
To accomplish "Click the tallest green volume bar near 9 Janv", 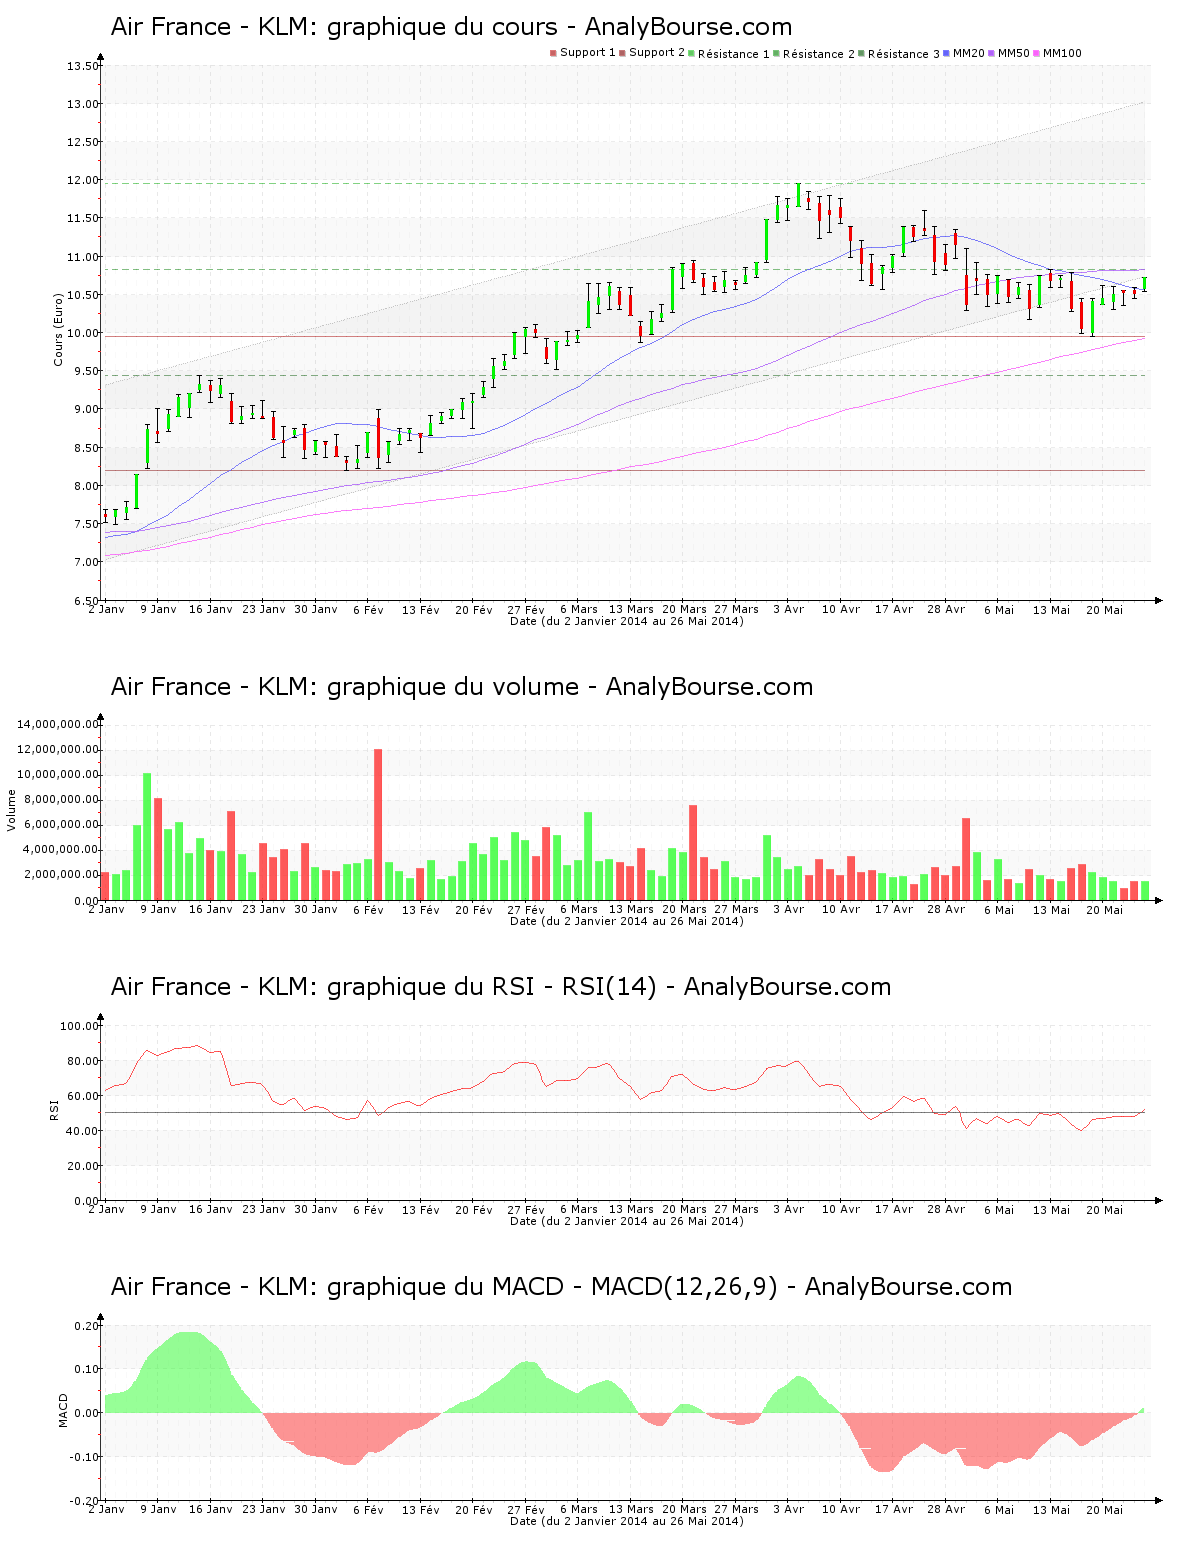I will (x=147, y=837).
